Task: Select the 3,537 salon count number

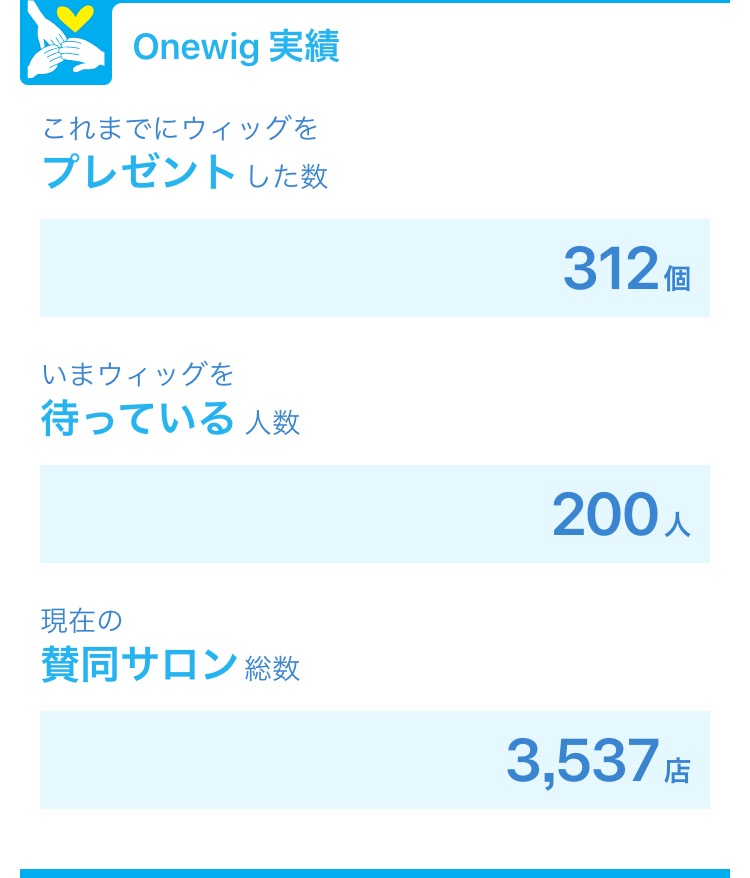Action: [583, 761]
